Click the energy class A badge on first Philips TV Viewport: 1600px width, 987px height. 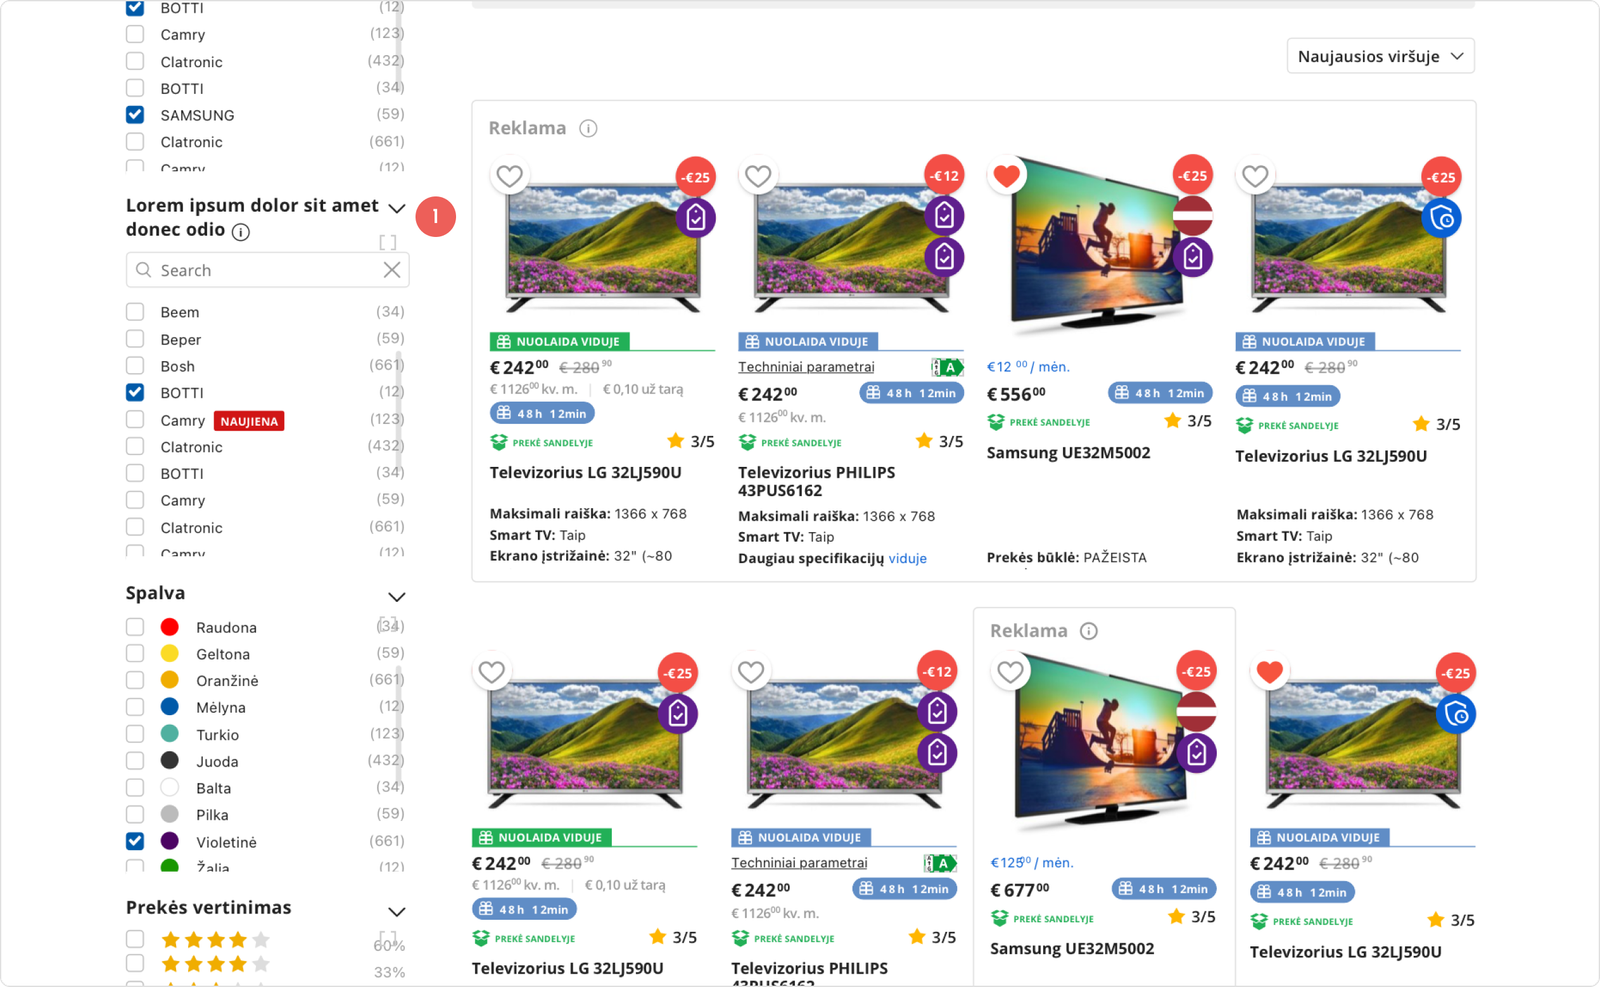tap(947, 367)
